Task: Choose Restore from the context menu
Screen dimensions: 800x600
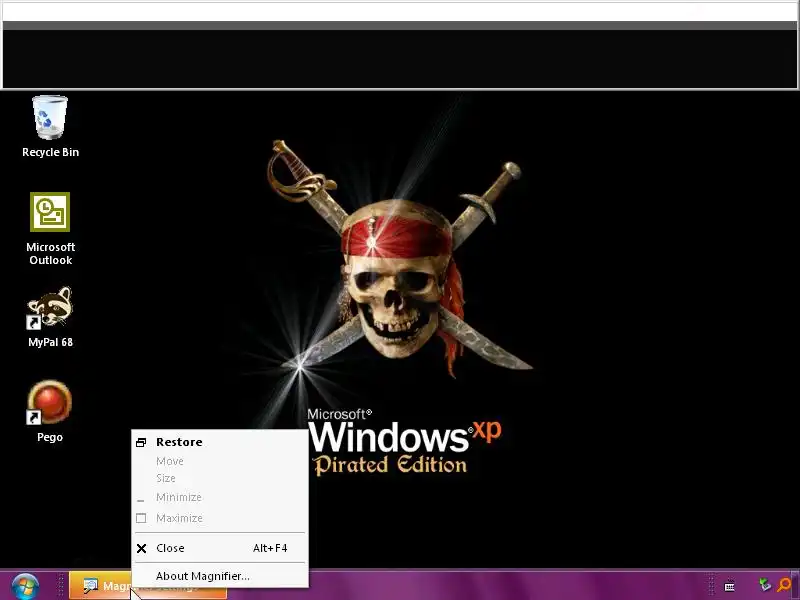Action: (x=220, y=442)
